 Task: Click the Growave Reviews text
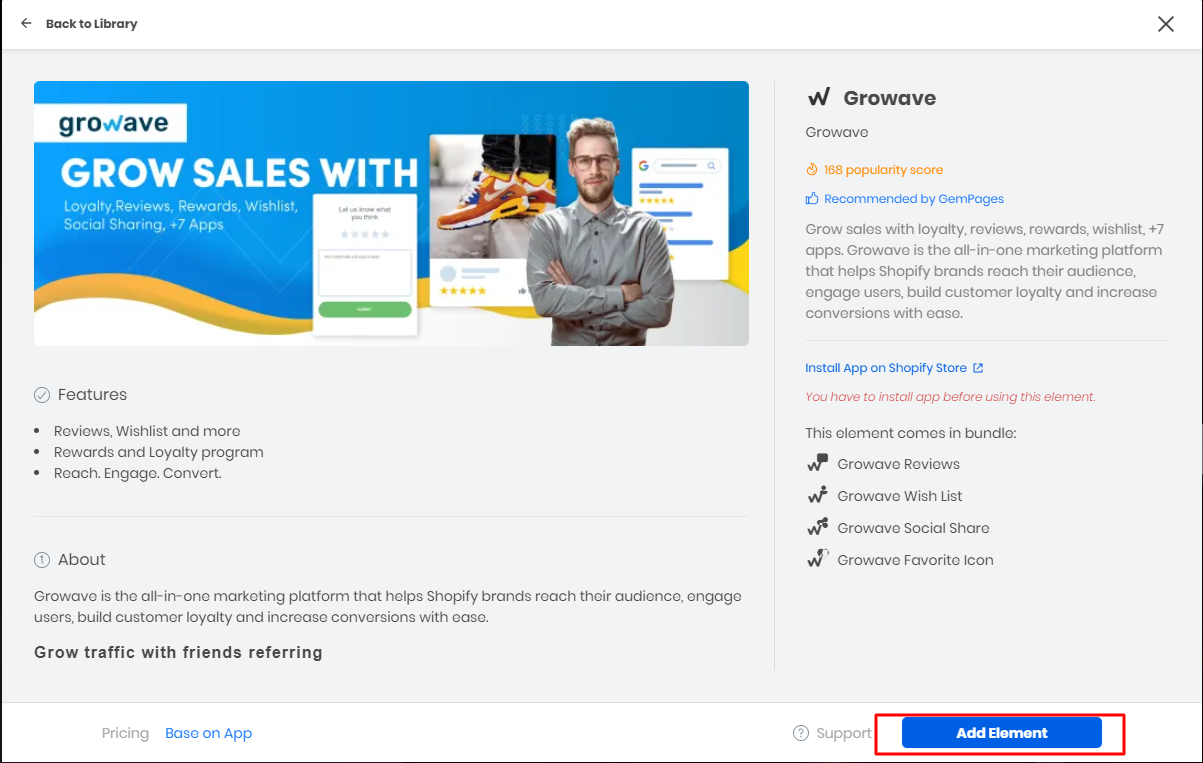[898, 464]
